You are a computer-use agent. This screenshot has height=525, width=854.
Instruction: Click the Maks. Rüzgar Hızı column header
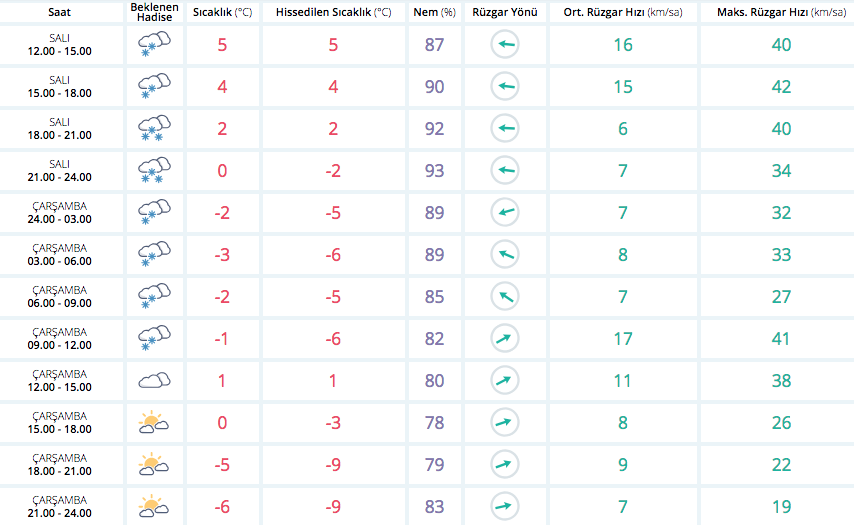coord(781,12)
